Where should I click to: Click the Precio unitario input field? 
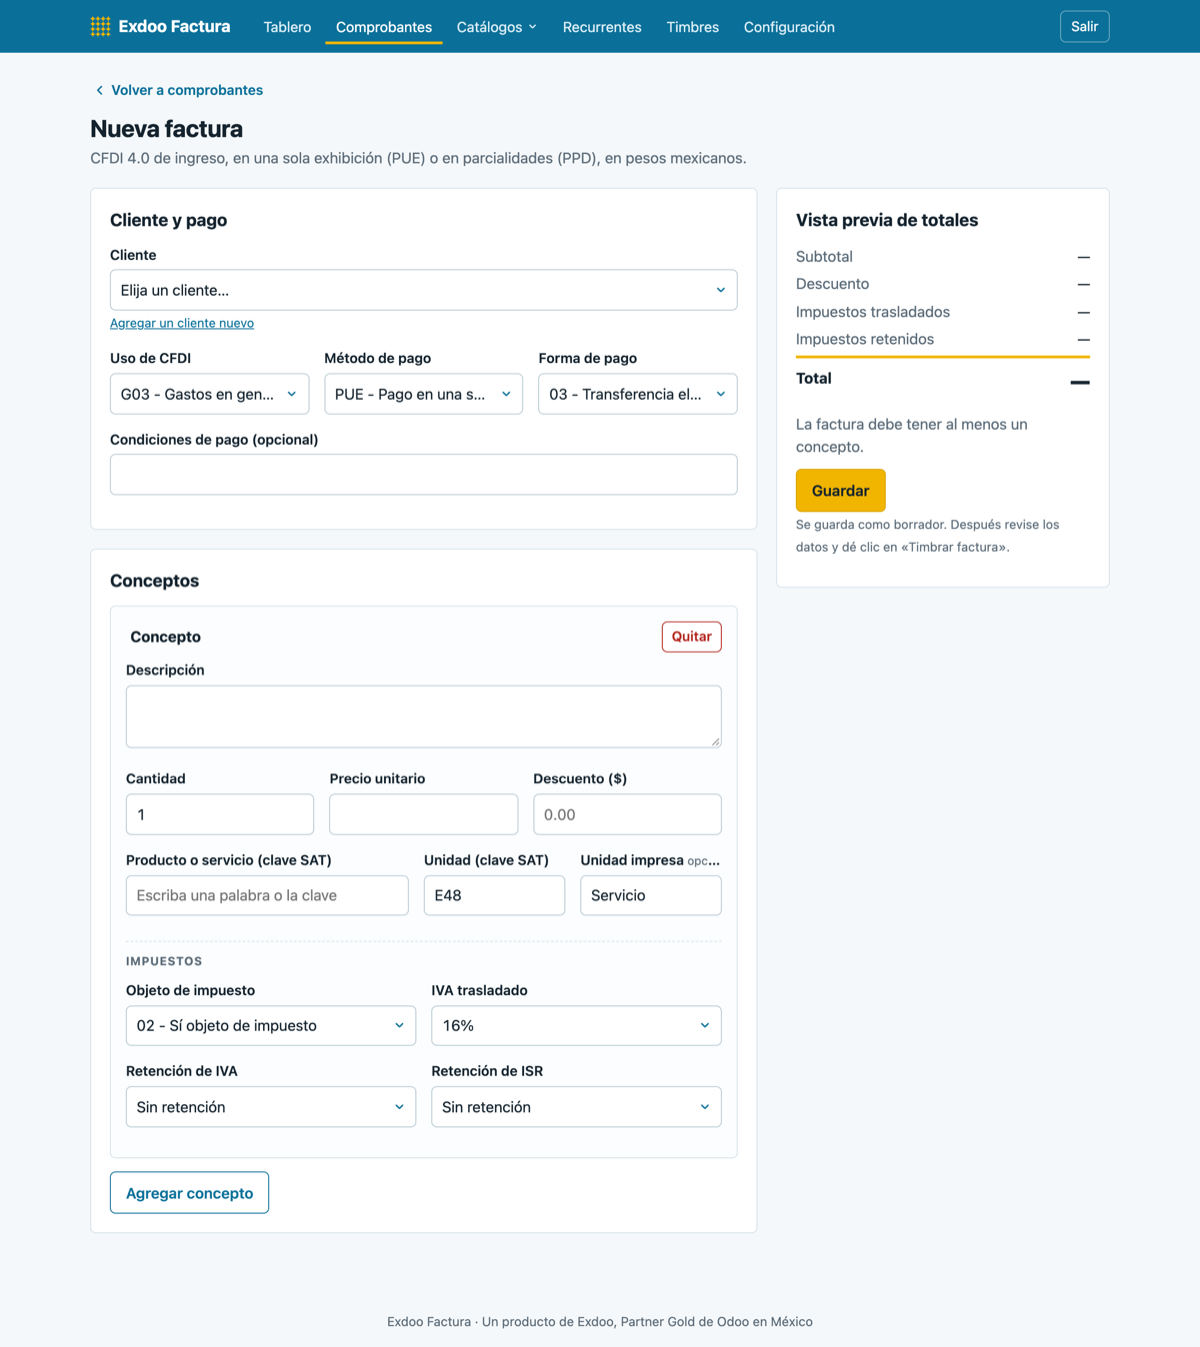[424, 814]
